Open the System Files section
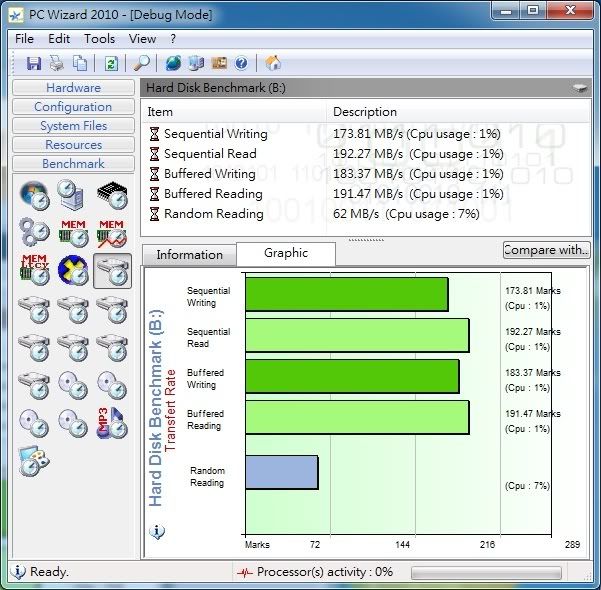 [x=73, y=126]
